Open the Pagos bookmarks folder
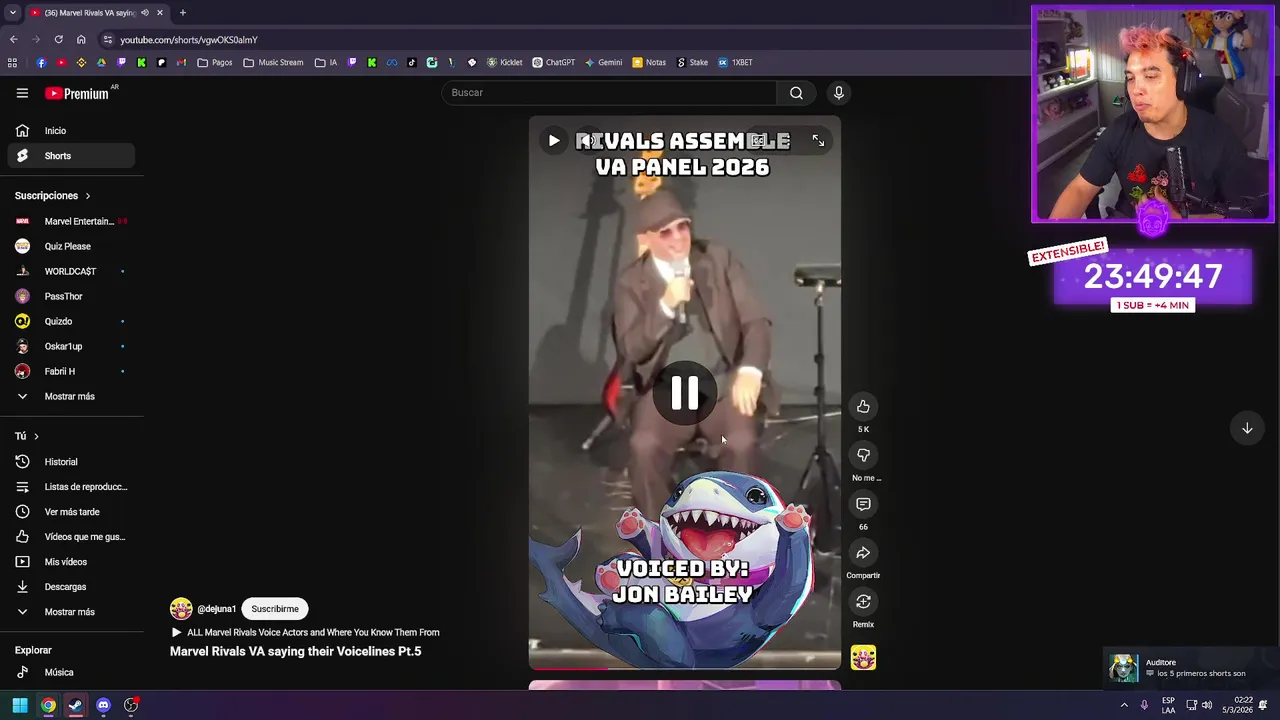Viewport: 1280px width, 720px height. coord(215,62)
